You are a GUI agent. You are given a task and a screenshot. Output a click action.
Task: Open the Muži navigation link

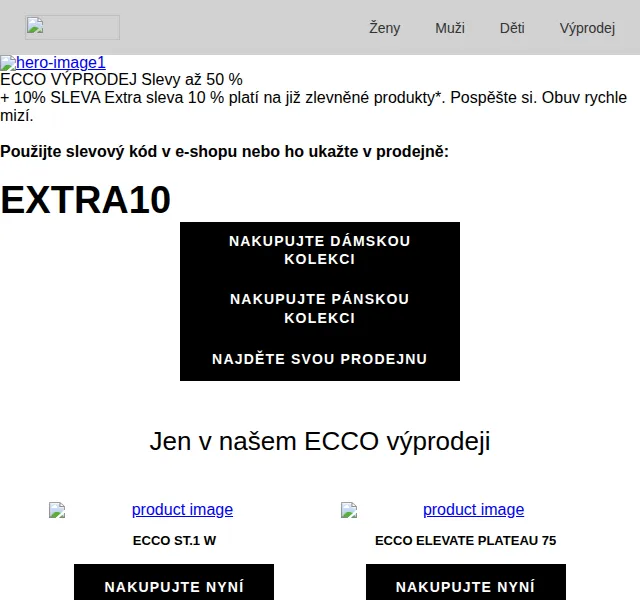pyautogui.click(x=450, y=28)
